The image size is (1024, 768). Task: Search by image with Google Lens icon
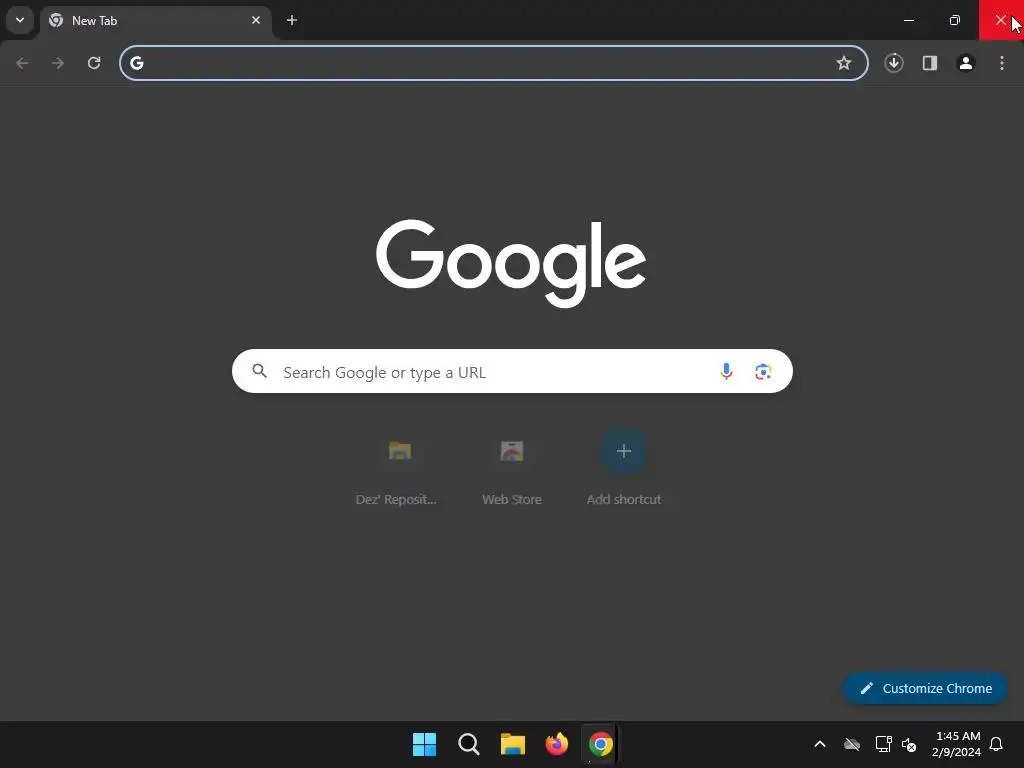(x=763, y=372)
